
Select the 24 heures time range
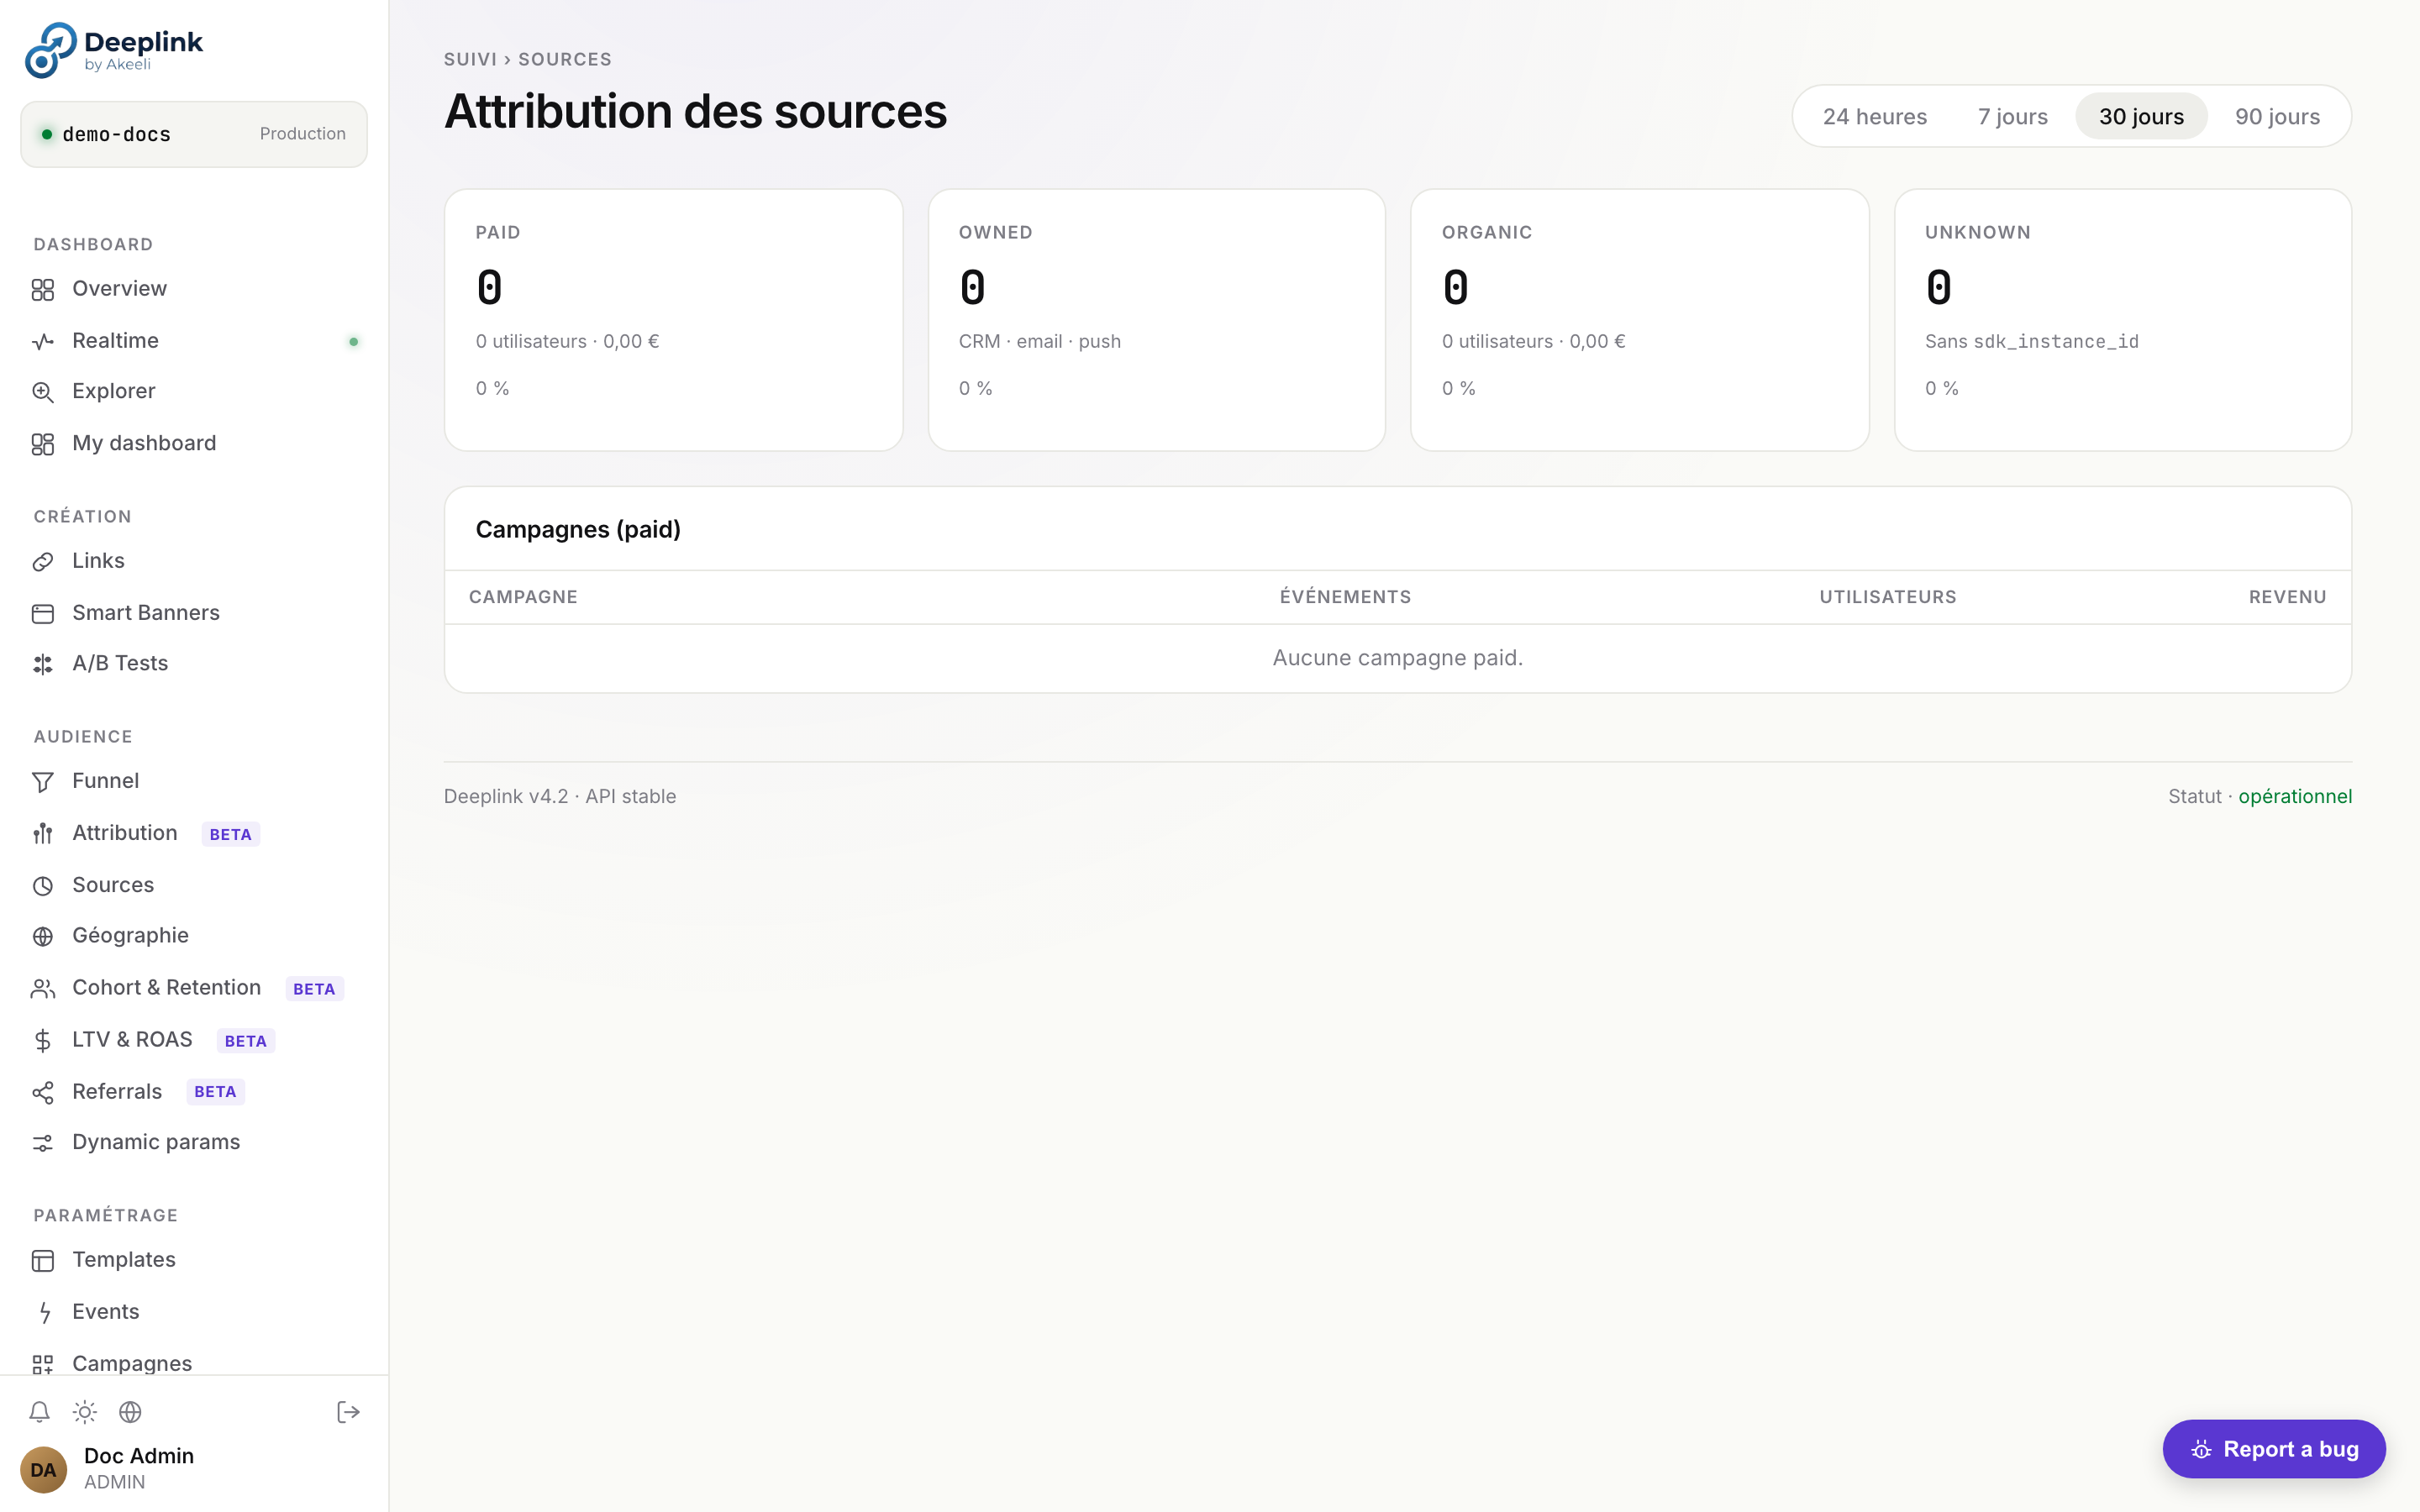[1874, 116]
